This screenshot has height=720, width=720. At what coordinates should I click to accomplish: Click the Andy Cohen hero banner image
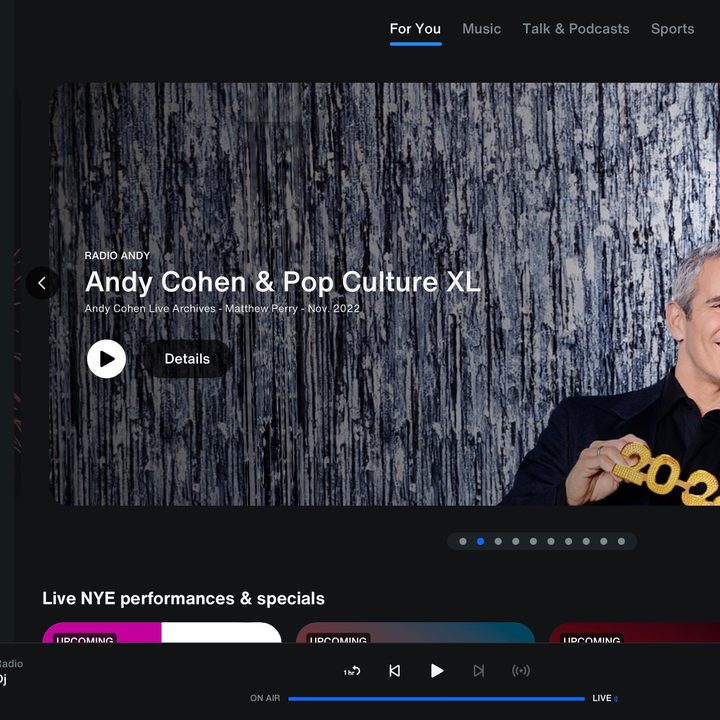click(x=384, y=294)
